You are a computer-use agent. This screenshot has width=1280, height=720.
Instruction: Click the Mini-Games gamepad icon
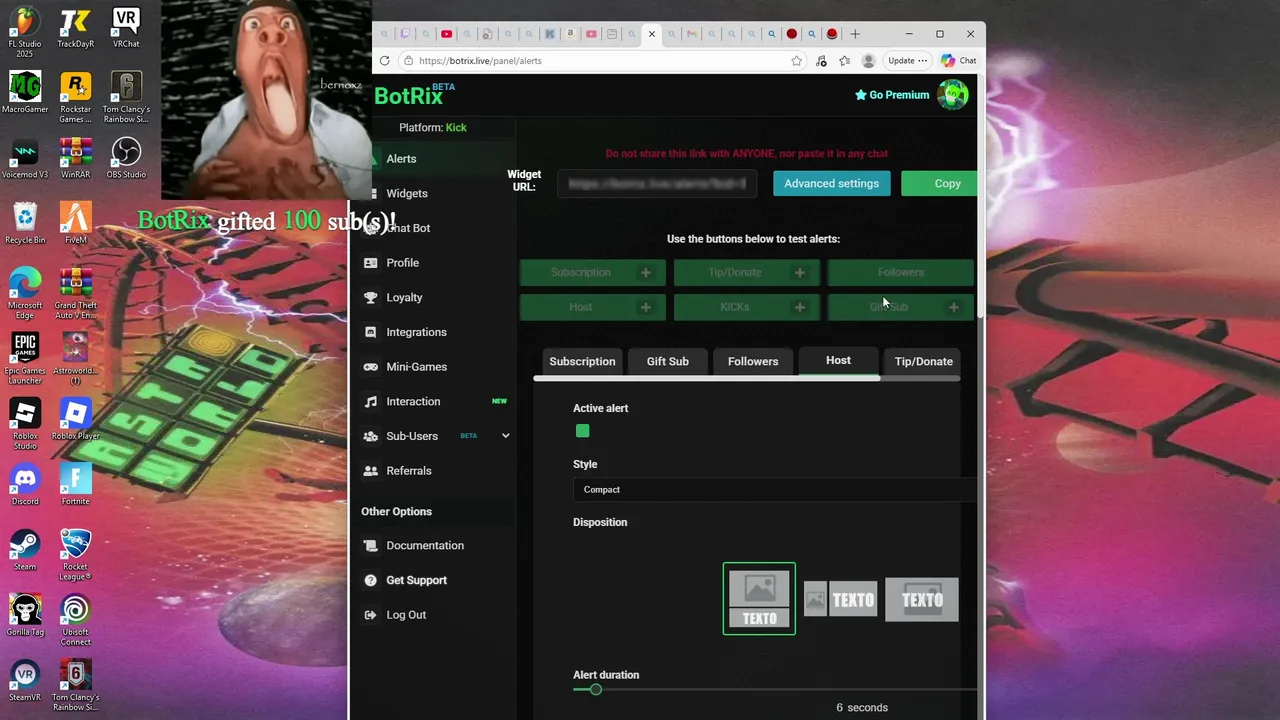coord(371,367)
